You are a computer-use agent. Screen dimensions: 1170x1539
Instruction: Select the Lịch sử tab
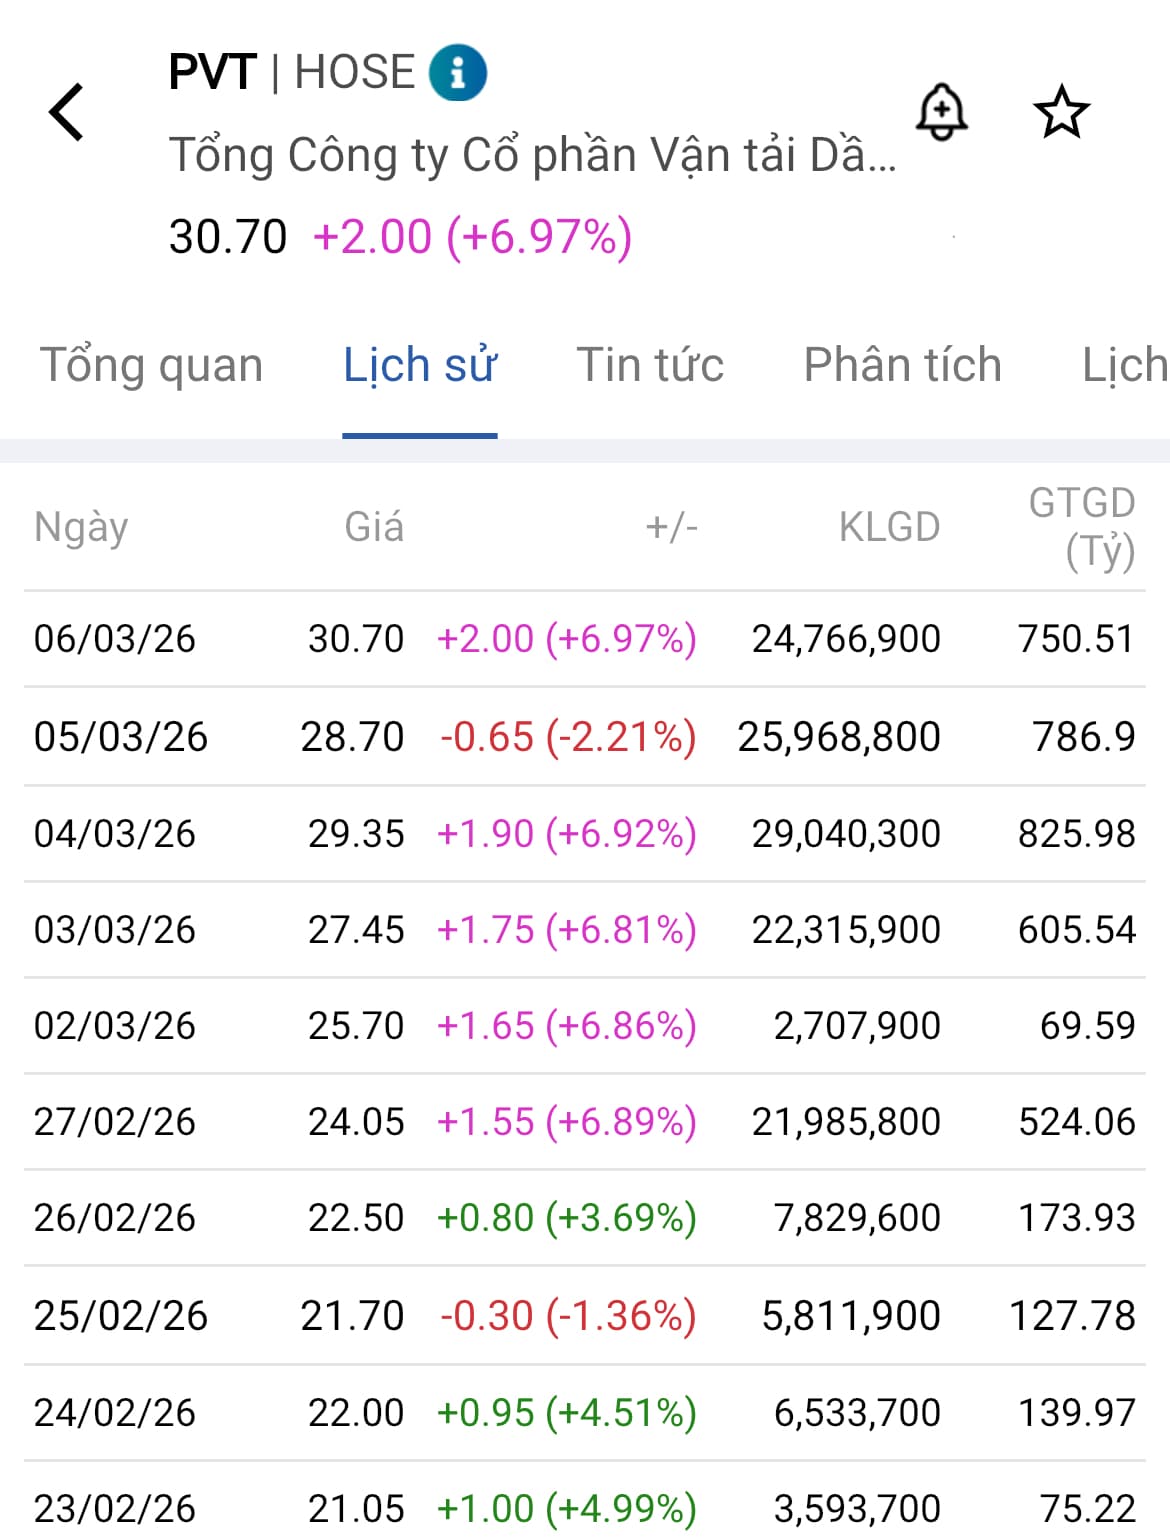point(420,365)
